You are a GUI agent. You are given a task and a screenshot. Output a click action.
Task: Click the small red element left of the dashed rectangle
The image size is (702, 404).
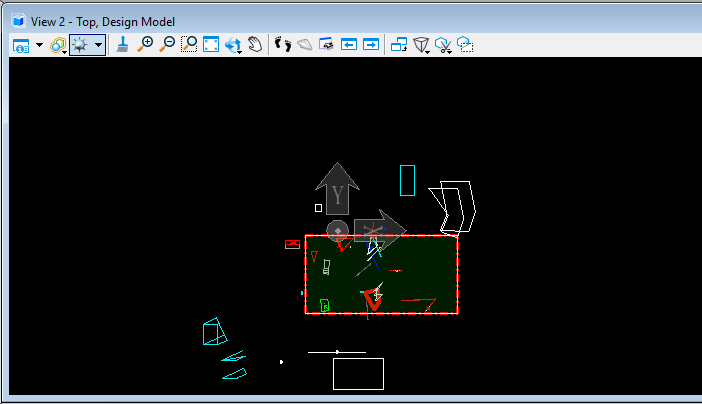[x=292, y=244]
